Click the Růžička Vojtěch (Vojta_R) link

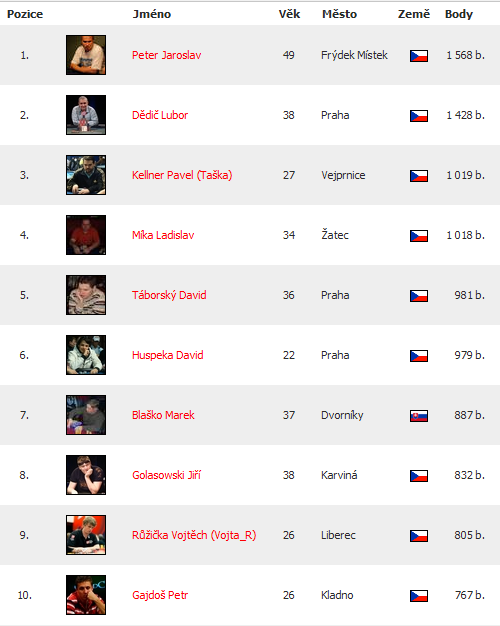[x=194, y=535]
